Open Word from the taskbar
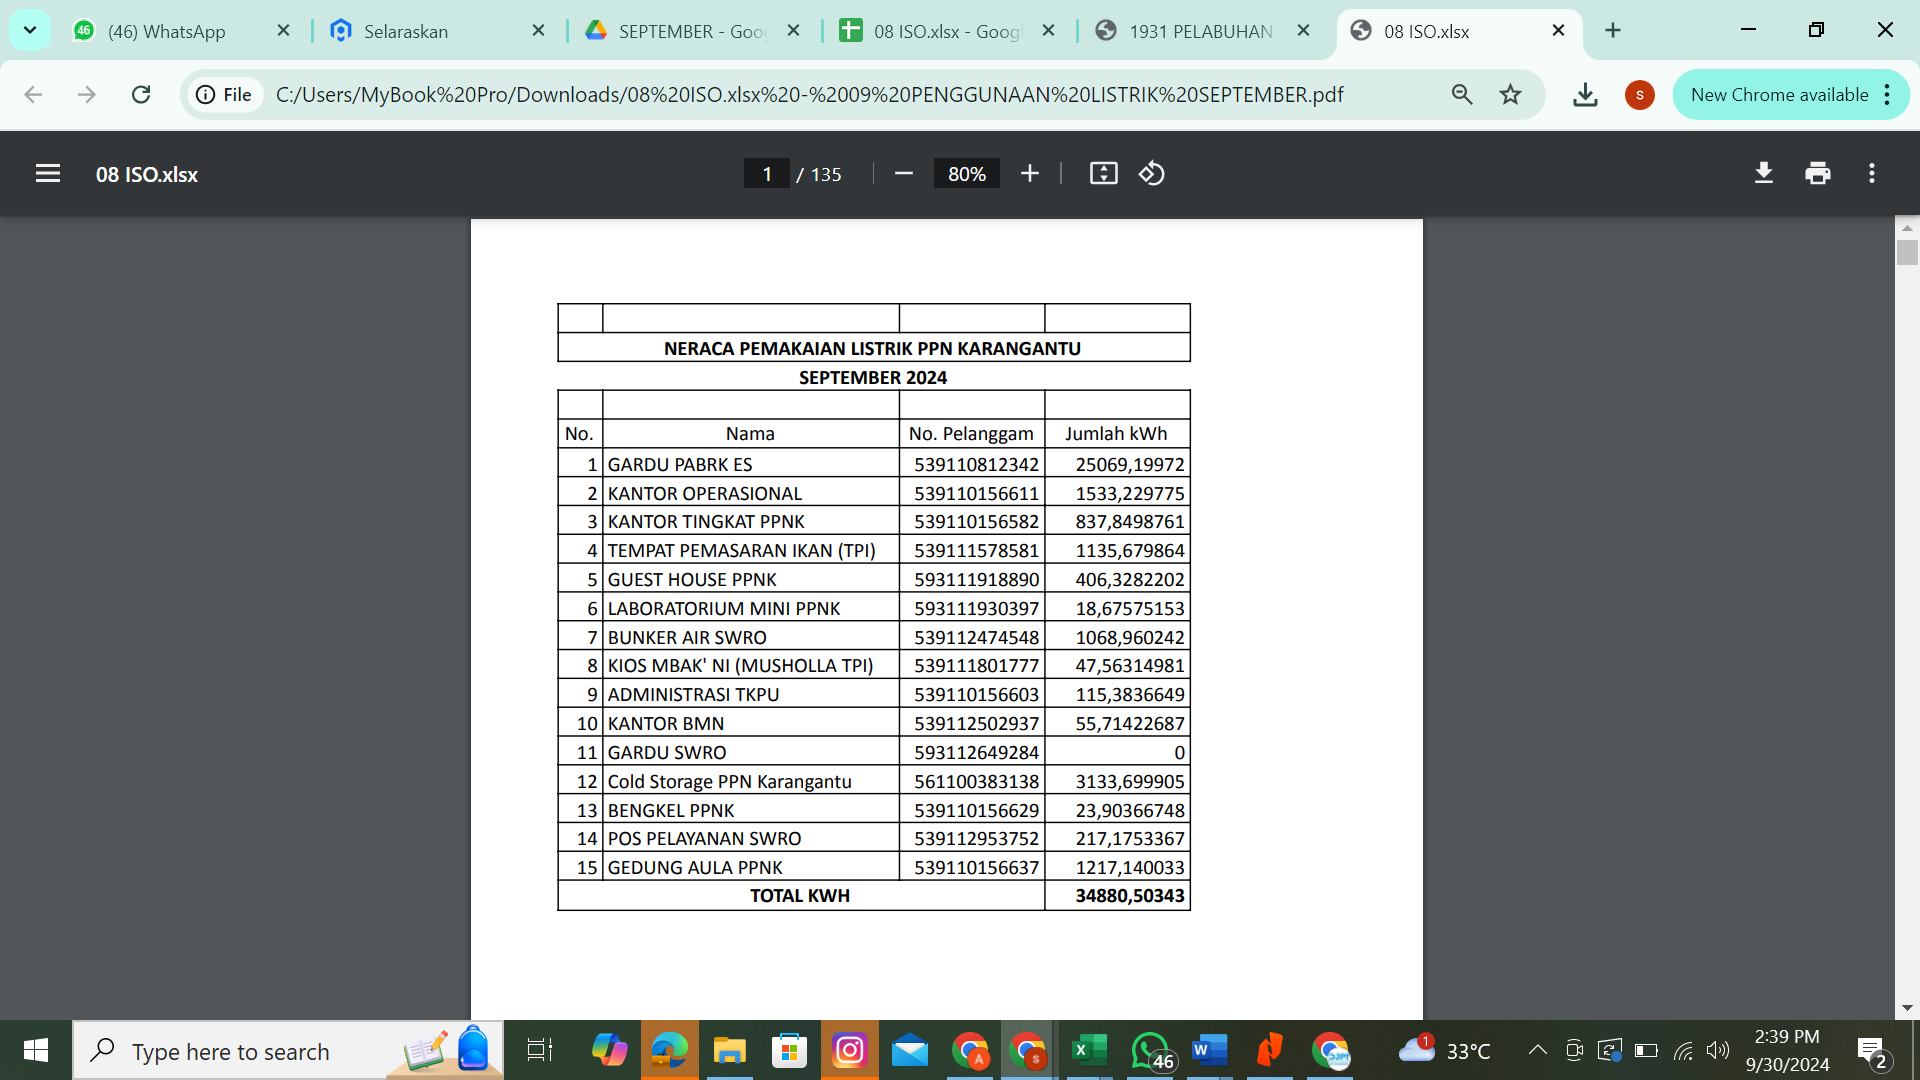Viewport: 1920px width, 1080px height. pyautogui.click(x=1209, y=1050)
